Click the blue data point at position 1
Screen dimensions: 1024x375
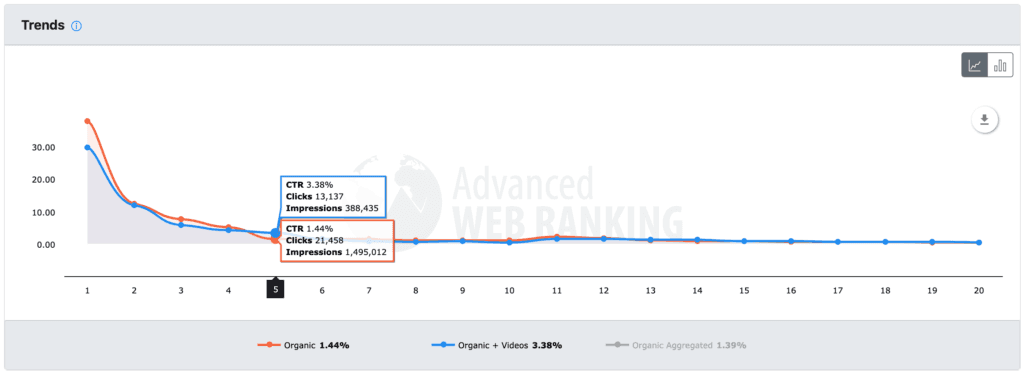(x=87, y=147)
